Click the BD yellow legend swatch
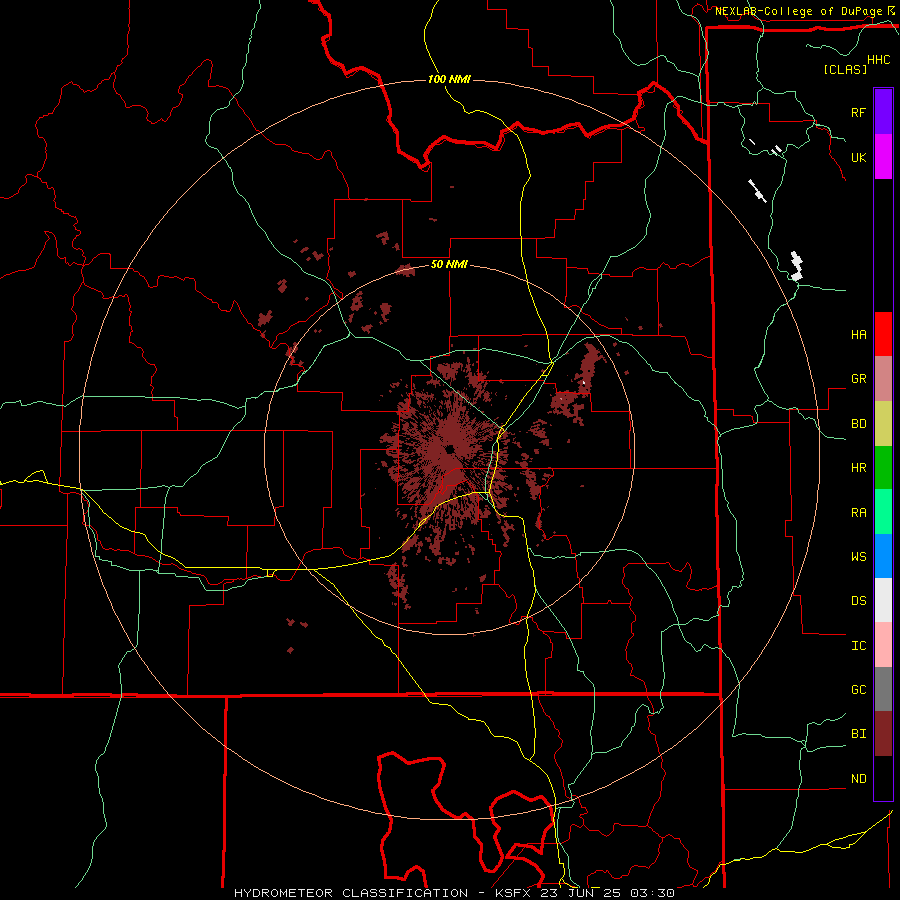The width and height of the screenshot is (900, 900). tap(883, 424)
